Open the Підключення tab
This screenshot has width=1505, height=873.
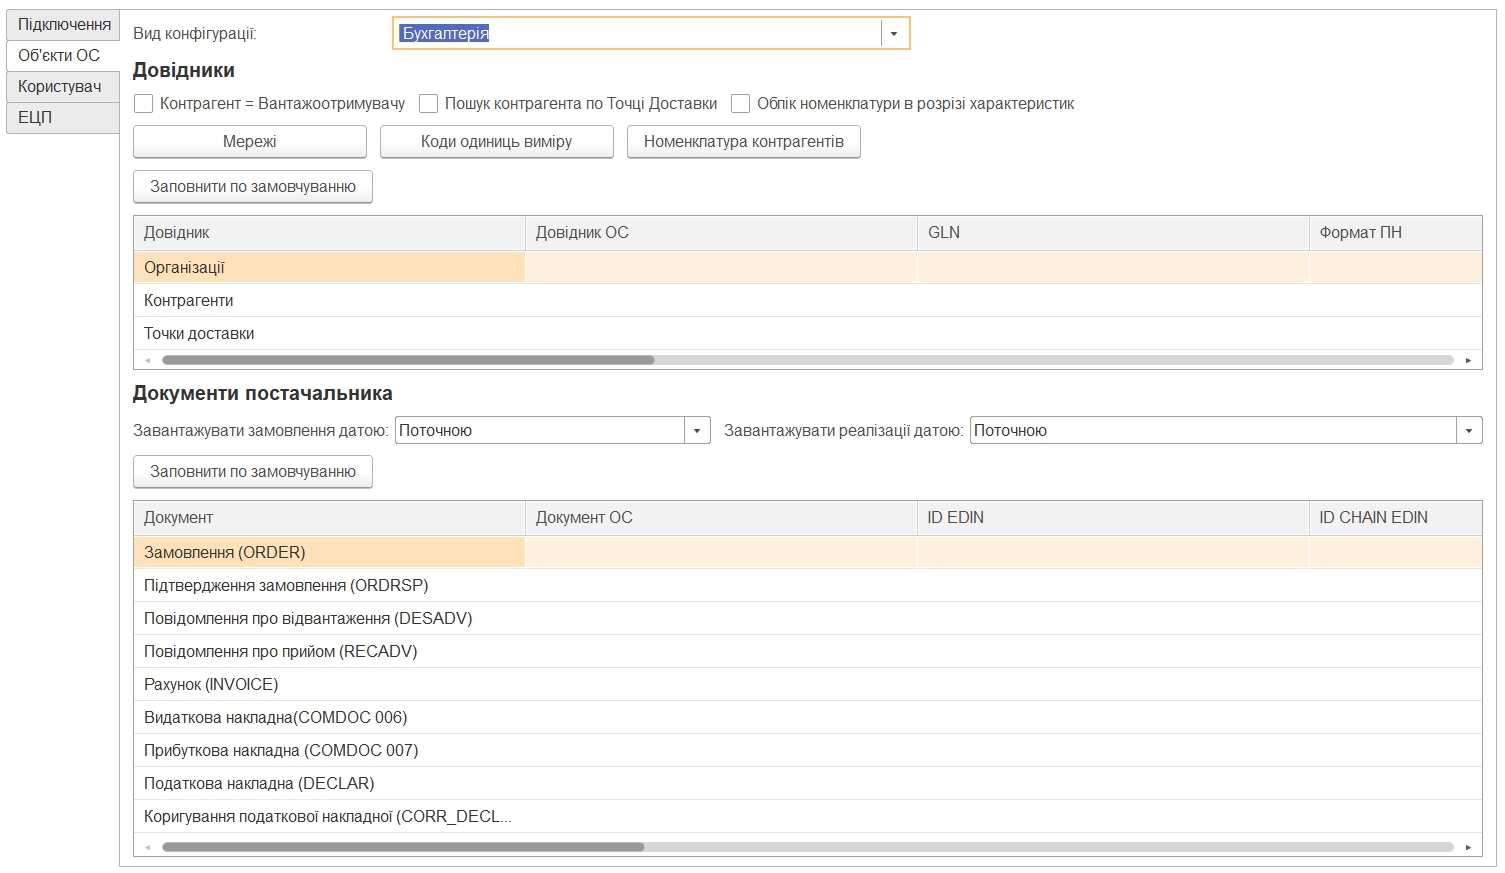point(63,24)
